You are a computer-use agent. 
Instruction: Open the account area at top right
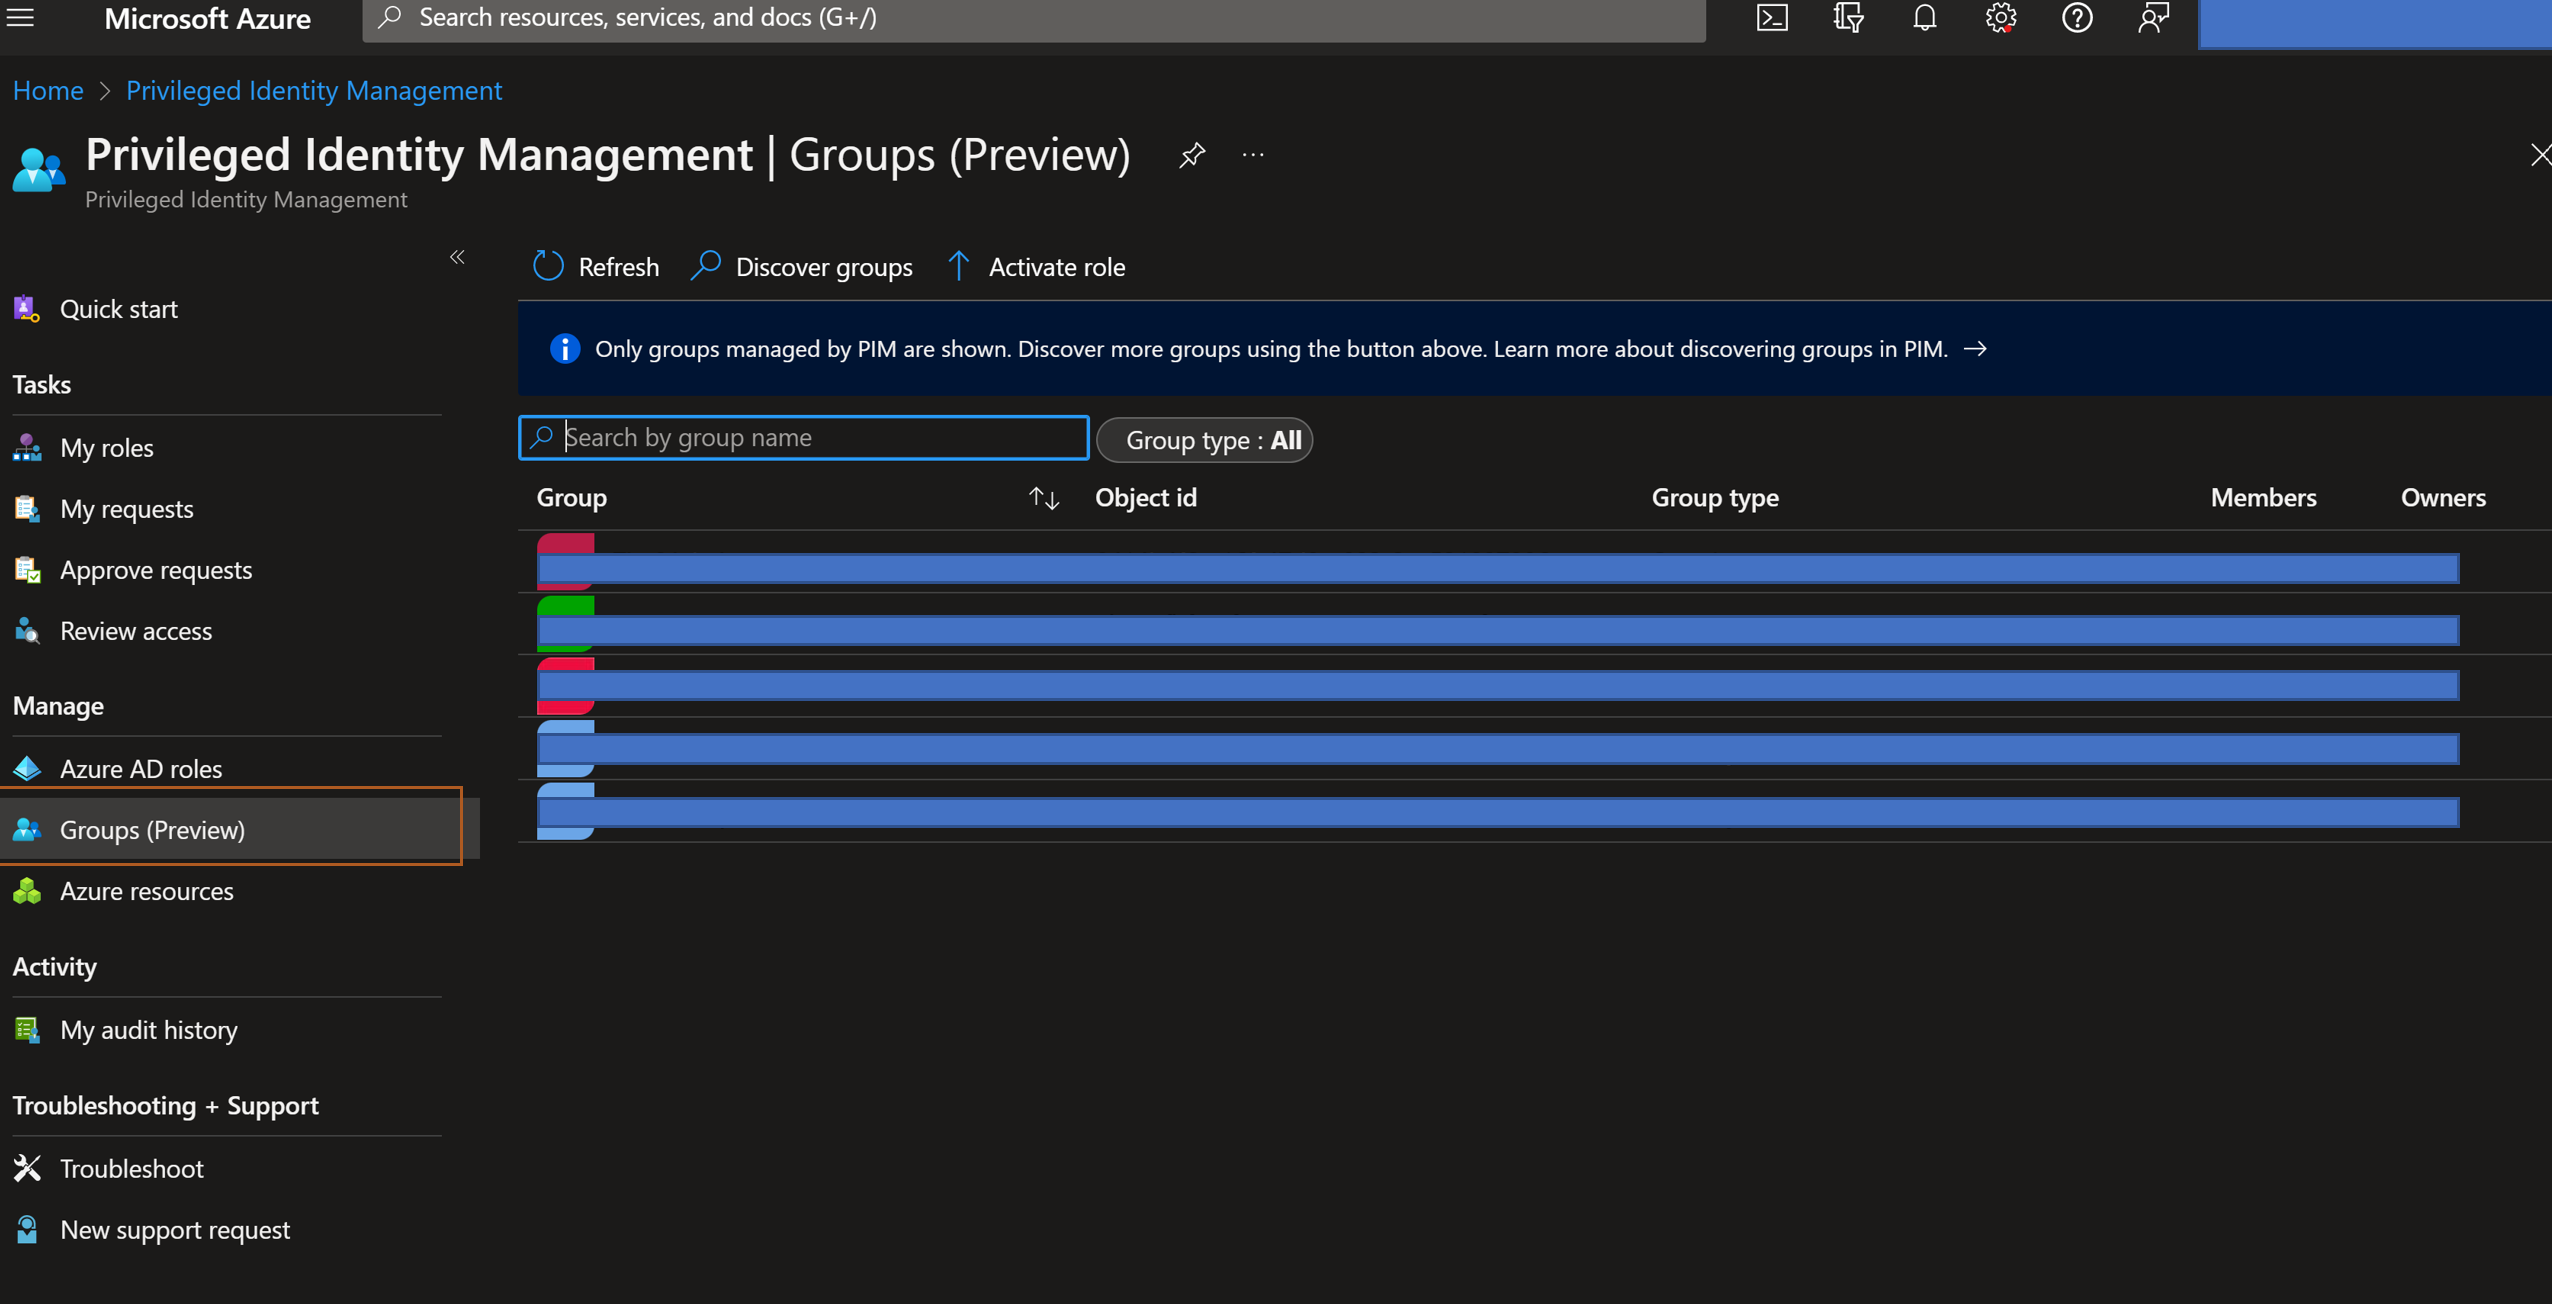click(2375, 22)
